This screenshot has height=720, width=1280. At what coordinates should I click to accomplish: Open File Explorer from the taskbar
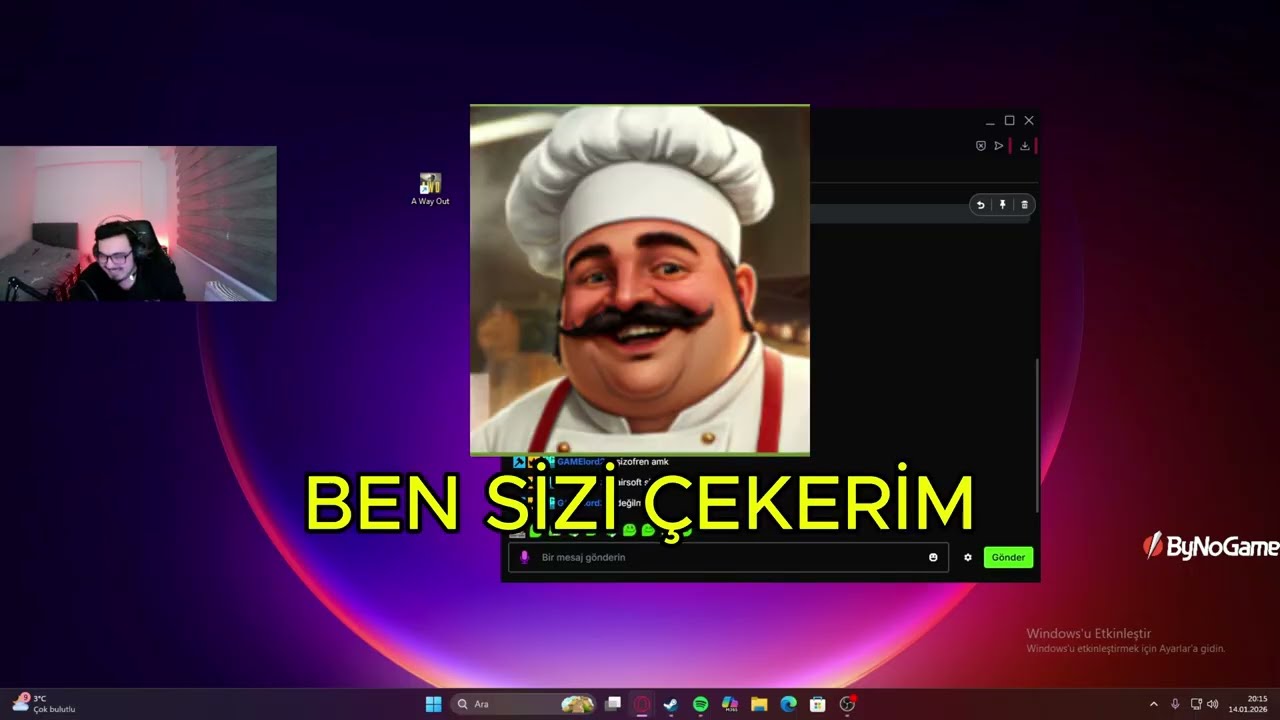coord(759,704)
